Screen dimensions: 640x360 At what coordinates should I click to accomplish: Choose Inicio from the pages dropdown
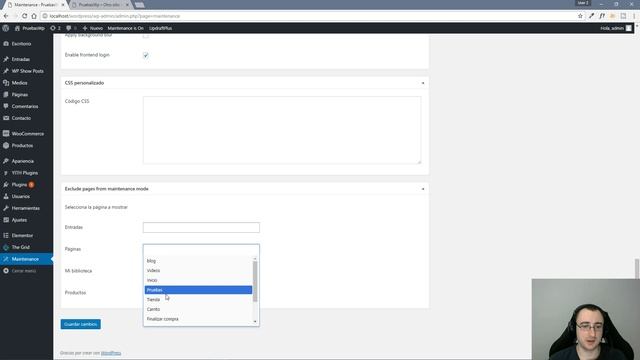coord(198,280)
